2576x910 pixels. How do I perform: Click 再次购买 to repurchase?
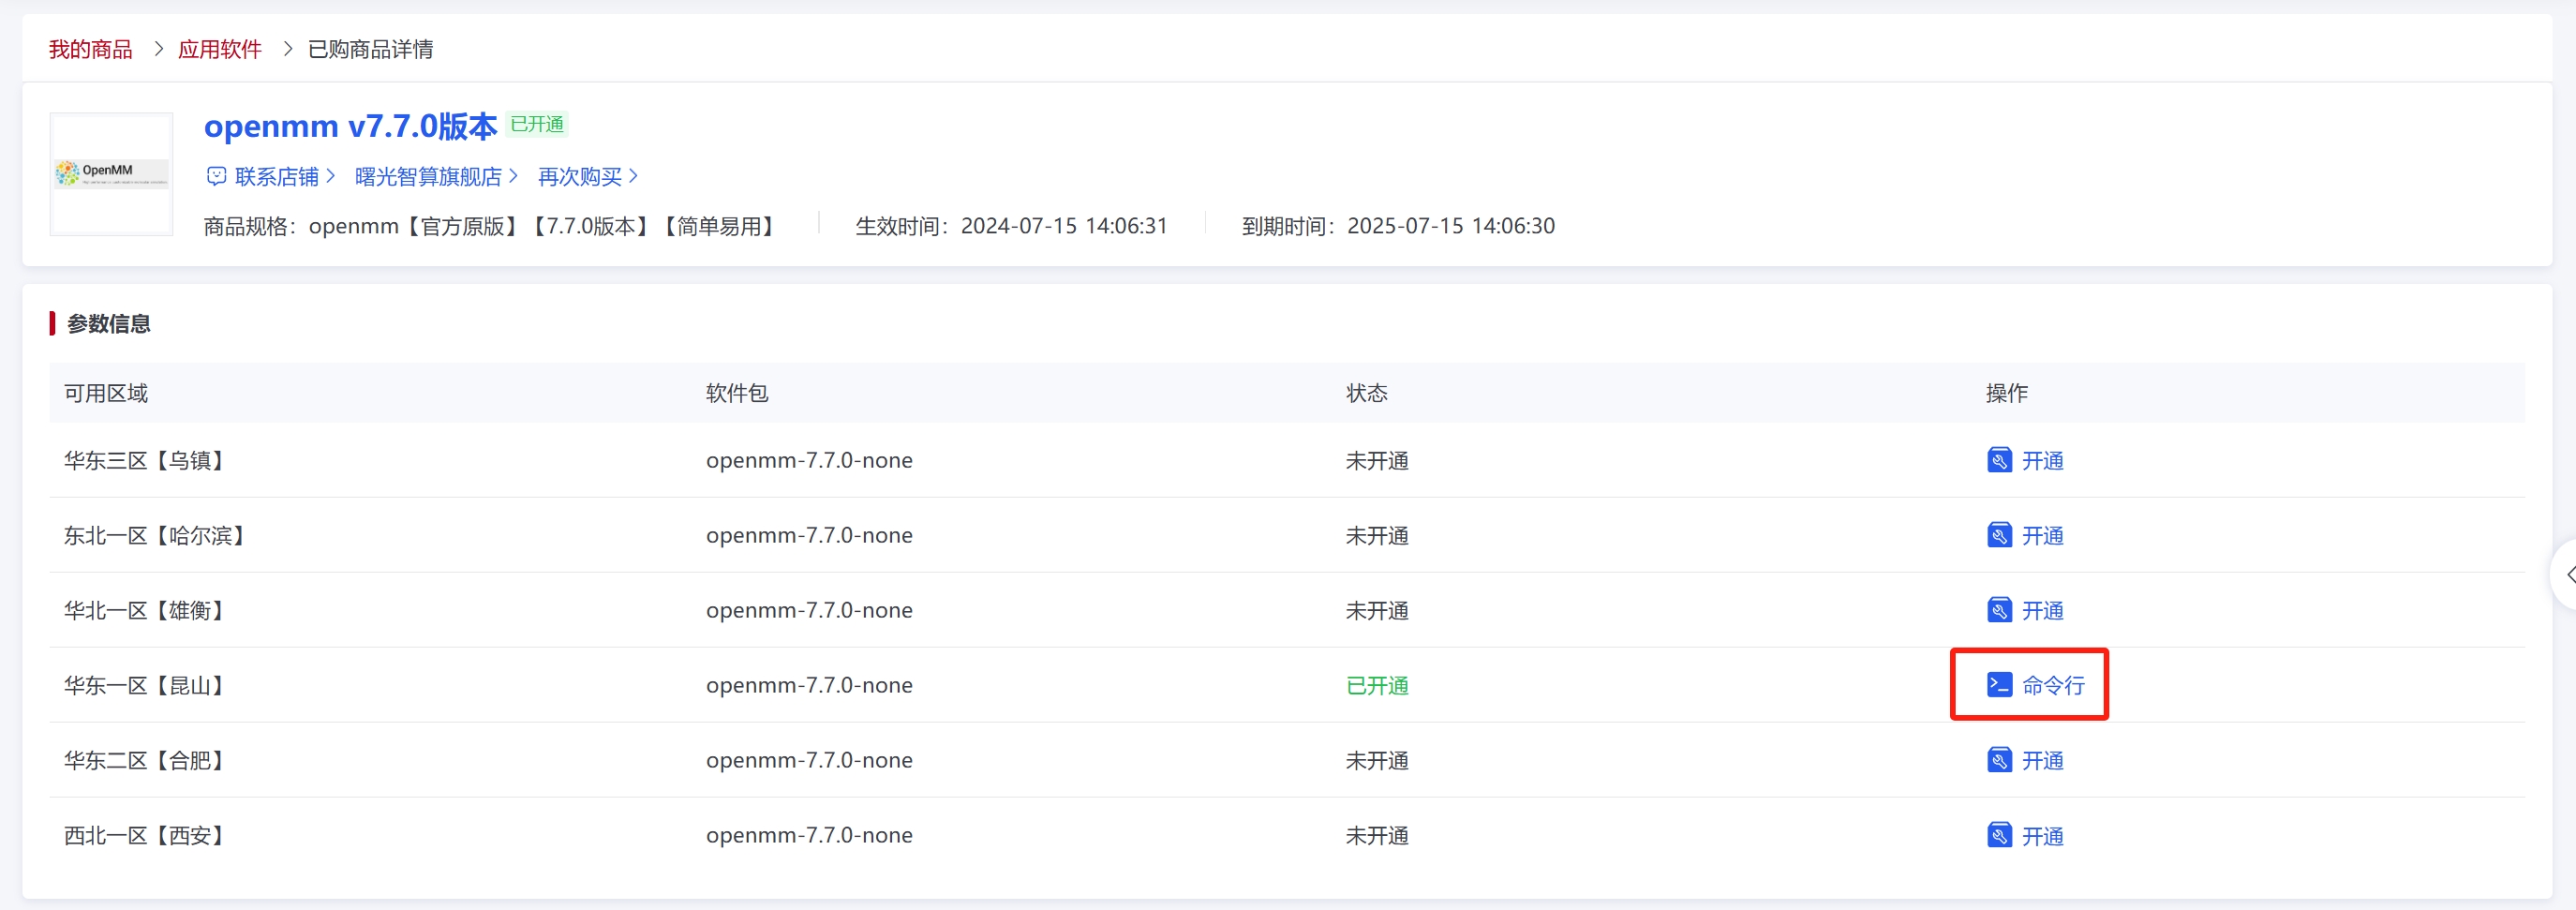(580, 177)
